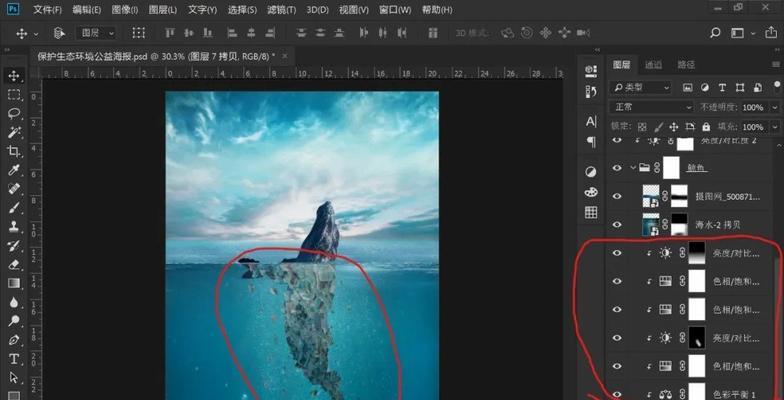This screenshot has height=400, width=784.
Task: Close the 保护生态环境公益海报.psd tab
Action: tap(285, 56)
